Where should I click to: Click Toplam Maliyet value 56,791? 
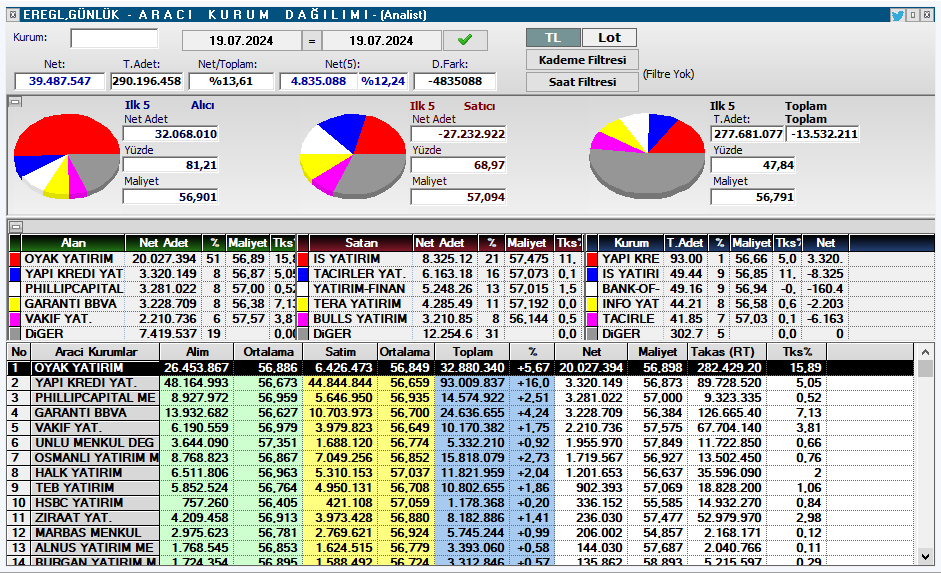pos(753,197)
